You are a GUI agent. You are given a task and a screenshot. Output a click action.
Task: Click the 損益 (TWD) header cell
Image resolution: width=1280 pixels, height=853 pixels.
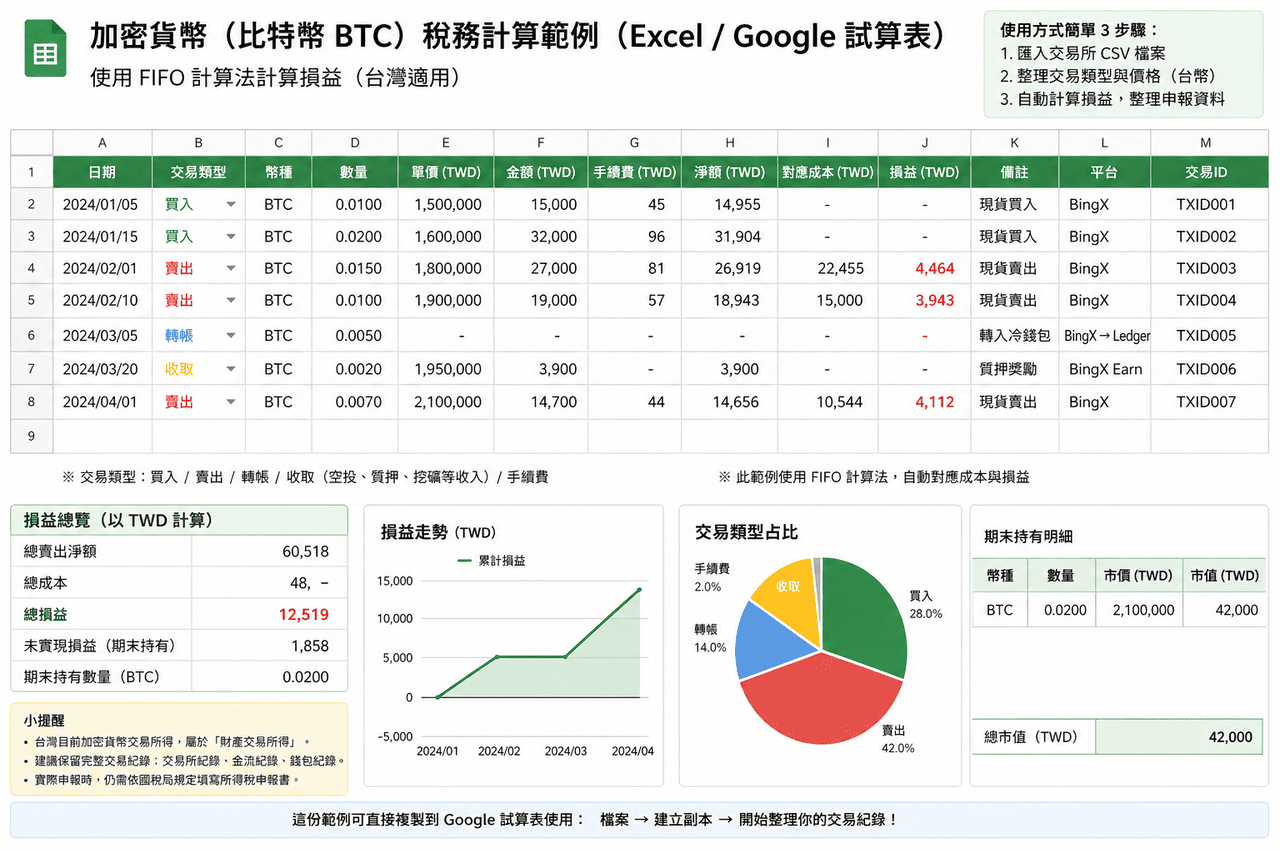(x=924, y=172)
